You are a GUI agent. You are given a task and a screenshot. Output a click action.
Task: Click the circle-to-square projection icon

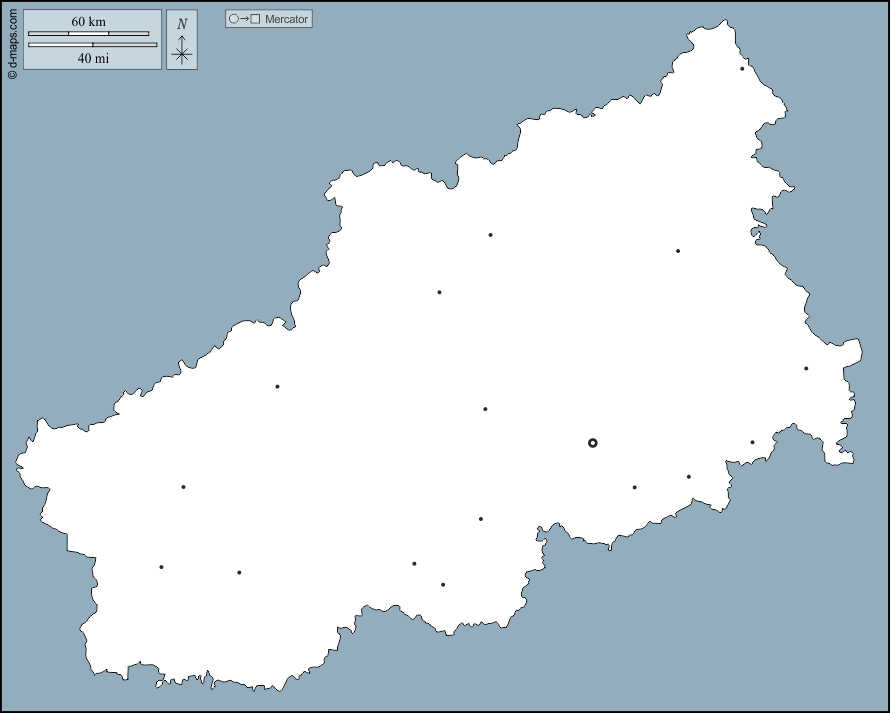pos(244,19)
